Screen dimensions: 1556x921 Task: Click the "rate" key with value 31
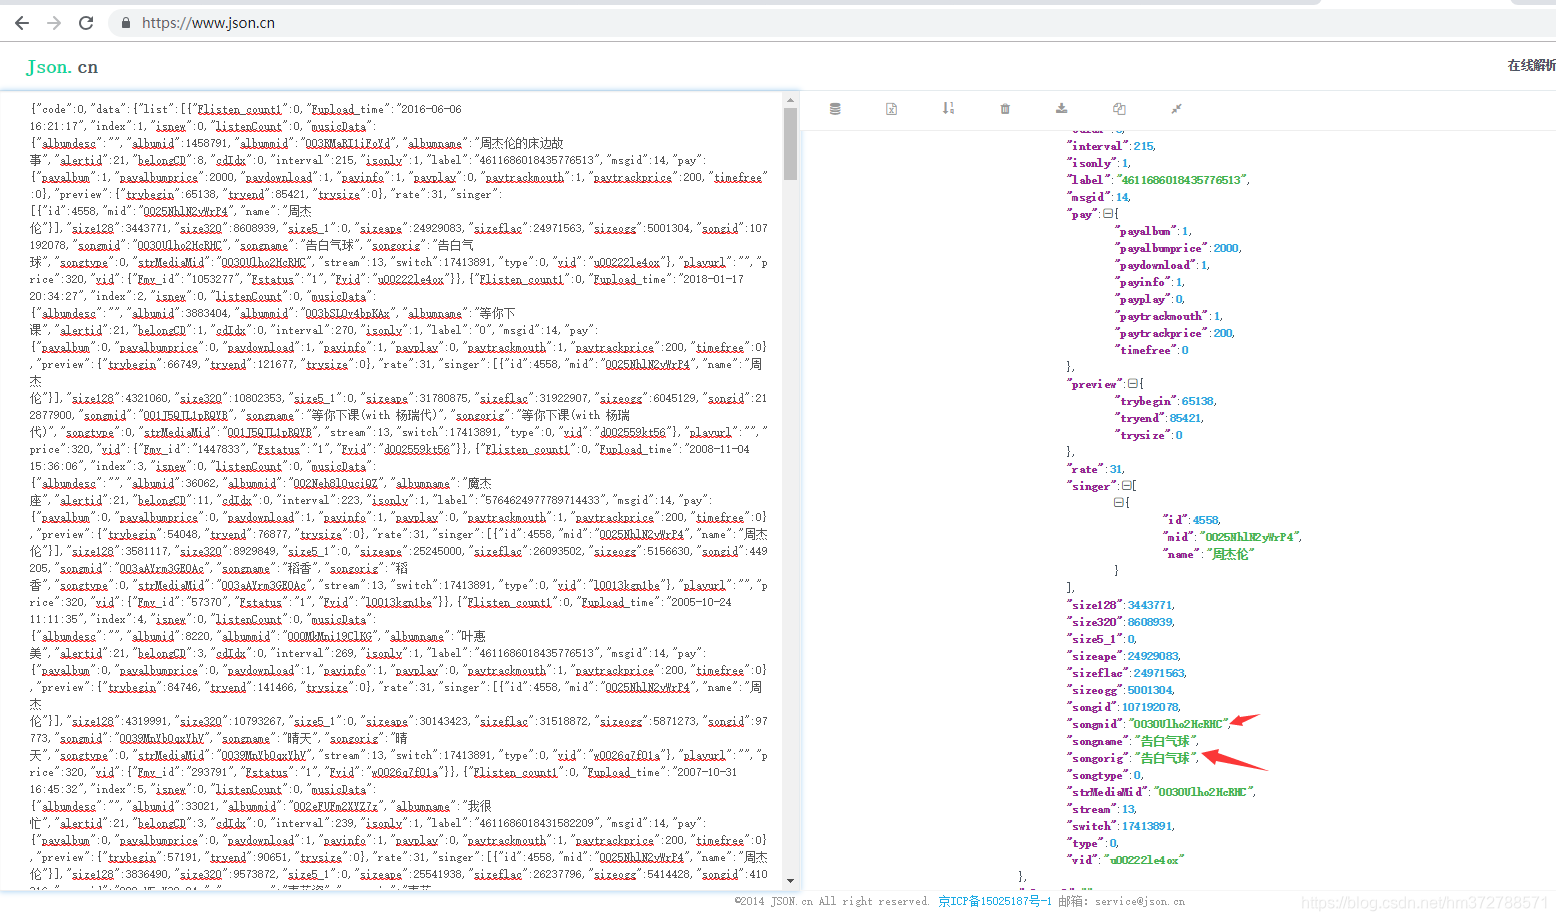(1084, 469)
